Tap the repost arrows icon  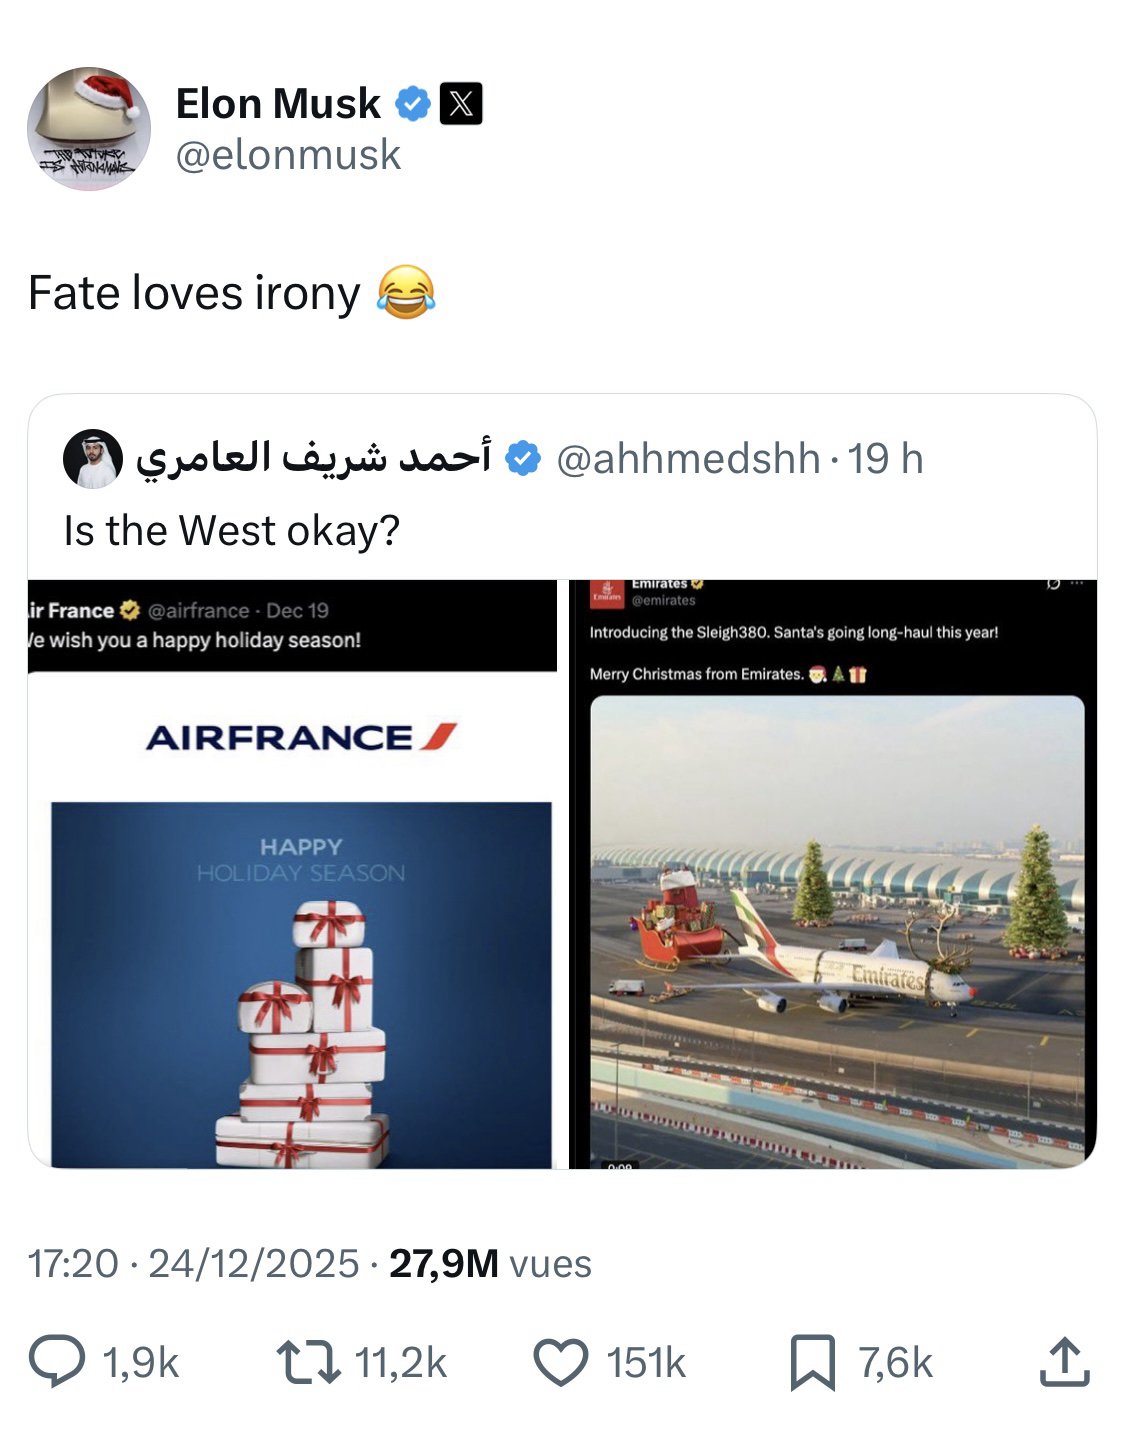pyautogui.click(x=308, y=1362)
